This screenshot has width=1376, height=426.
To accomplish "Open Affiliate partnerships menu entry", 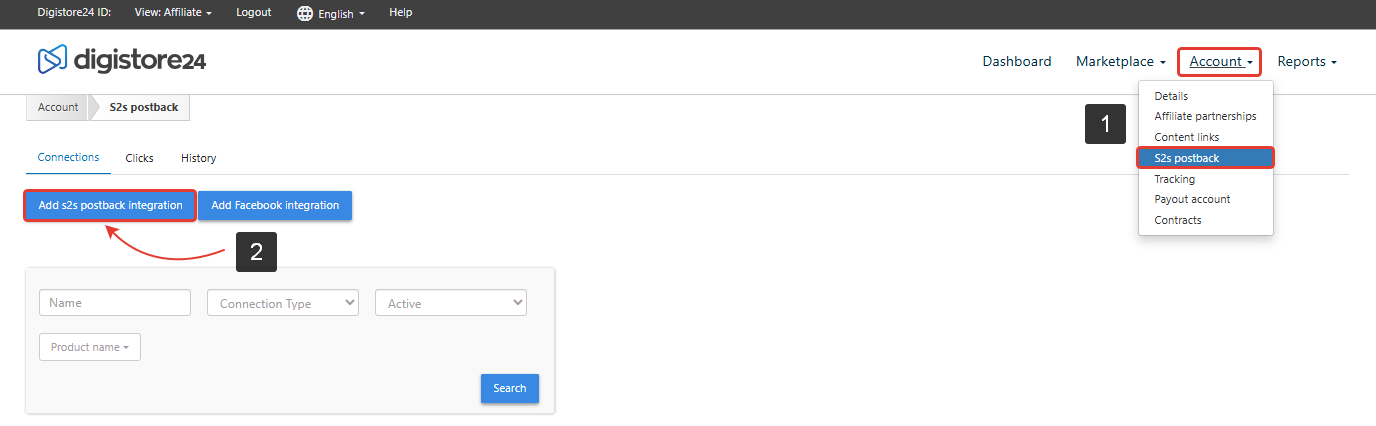I will click(x=1206, y=116).
